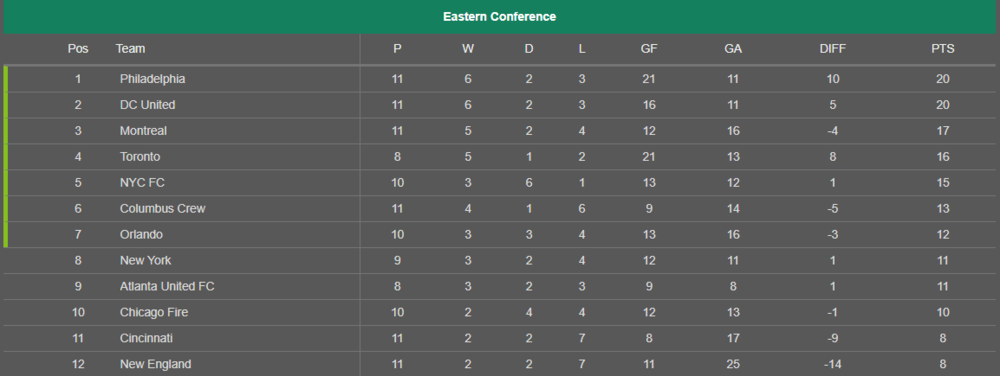Click the Orlando team name
The height and width of the screenshot is (376, 1000).
[141, 235]
